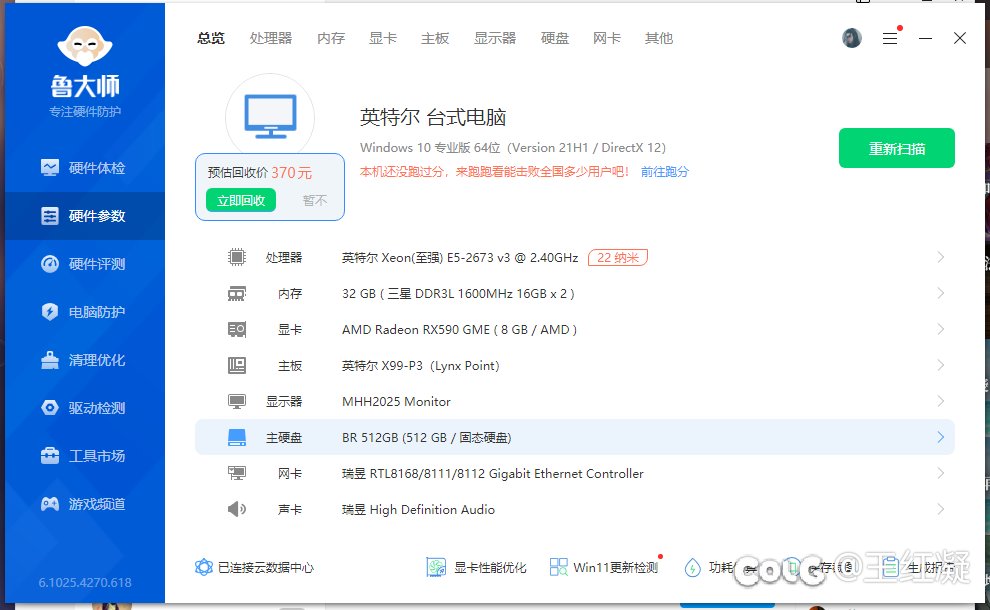Open 工具市场 in the sidebar

pyautogui.click(x=85, y=456)
